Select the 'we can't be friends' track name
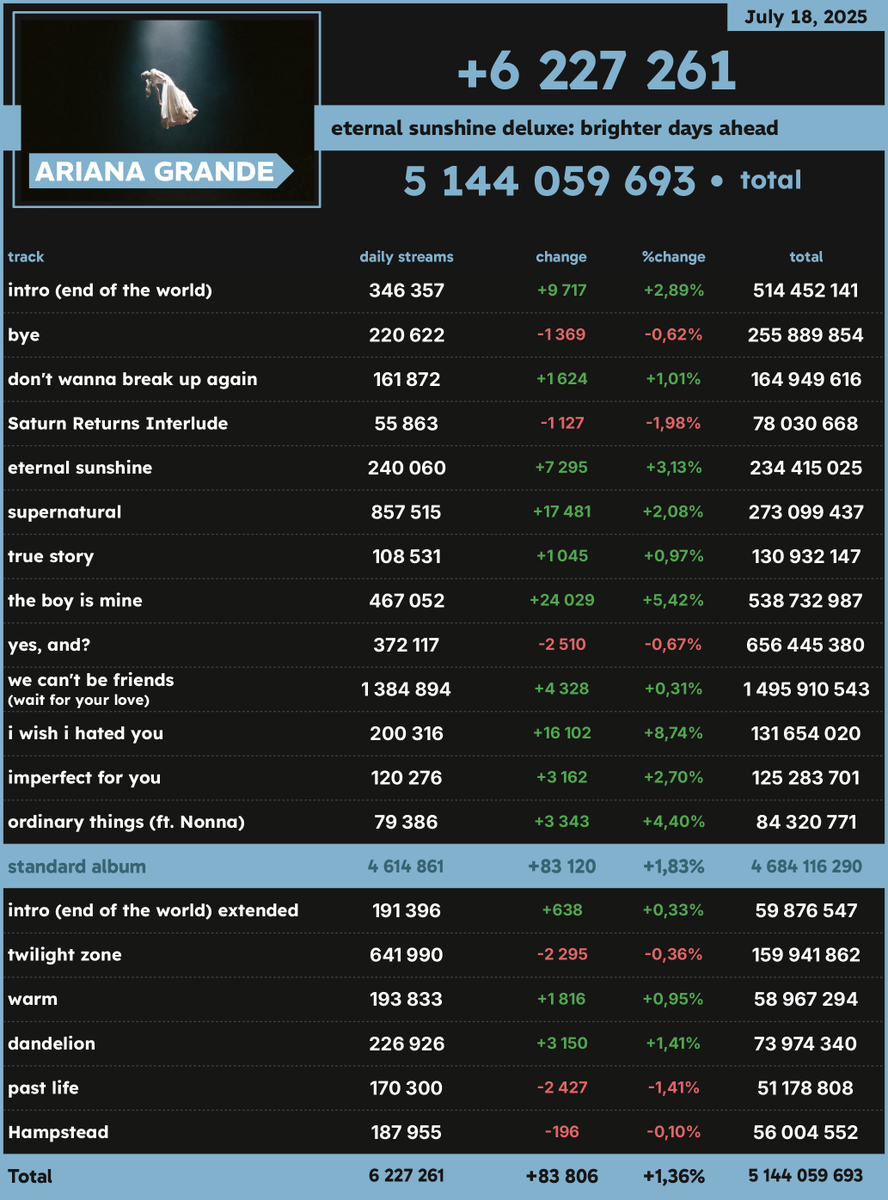The width and height of the screenshot is (888, 1200). click(x=91, y=680)
